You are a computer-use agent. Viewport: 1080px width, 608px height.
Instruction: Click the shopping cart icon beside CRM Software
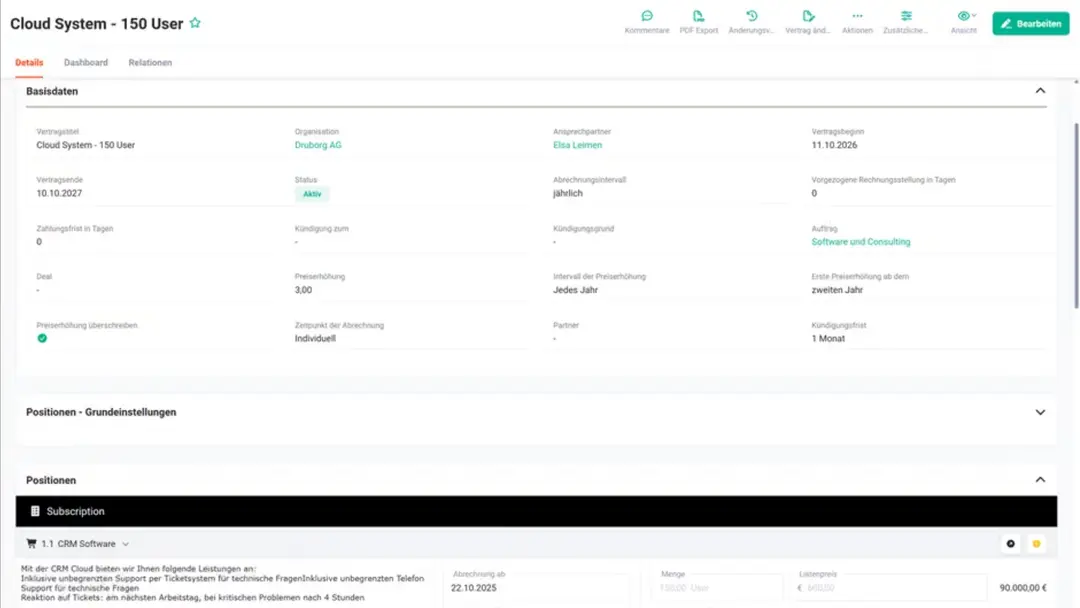point(31,543)
